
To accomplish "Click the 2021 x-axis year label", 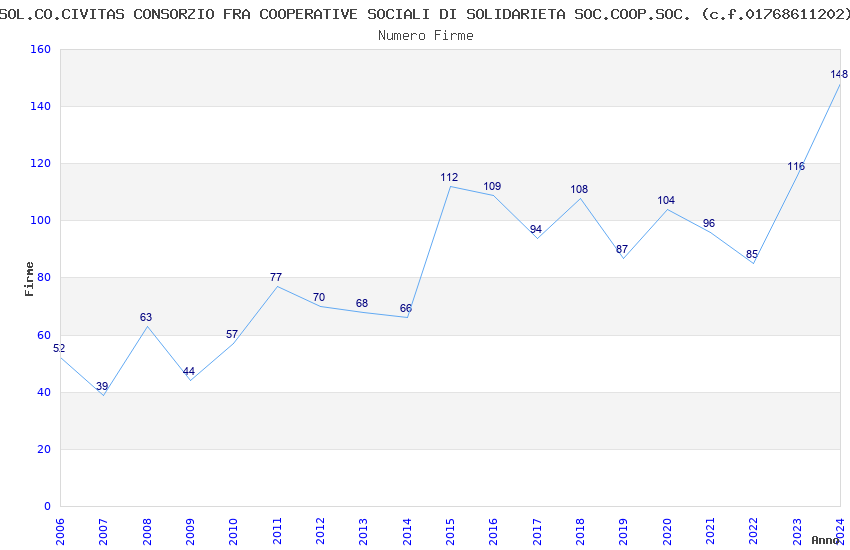I will coord(710,532).
